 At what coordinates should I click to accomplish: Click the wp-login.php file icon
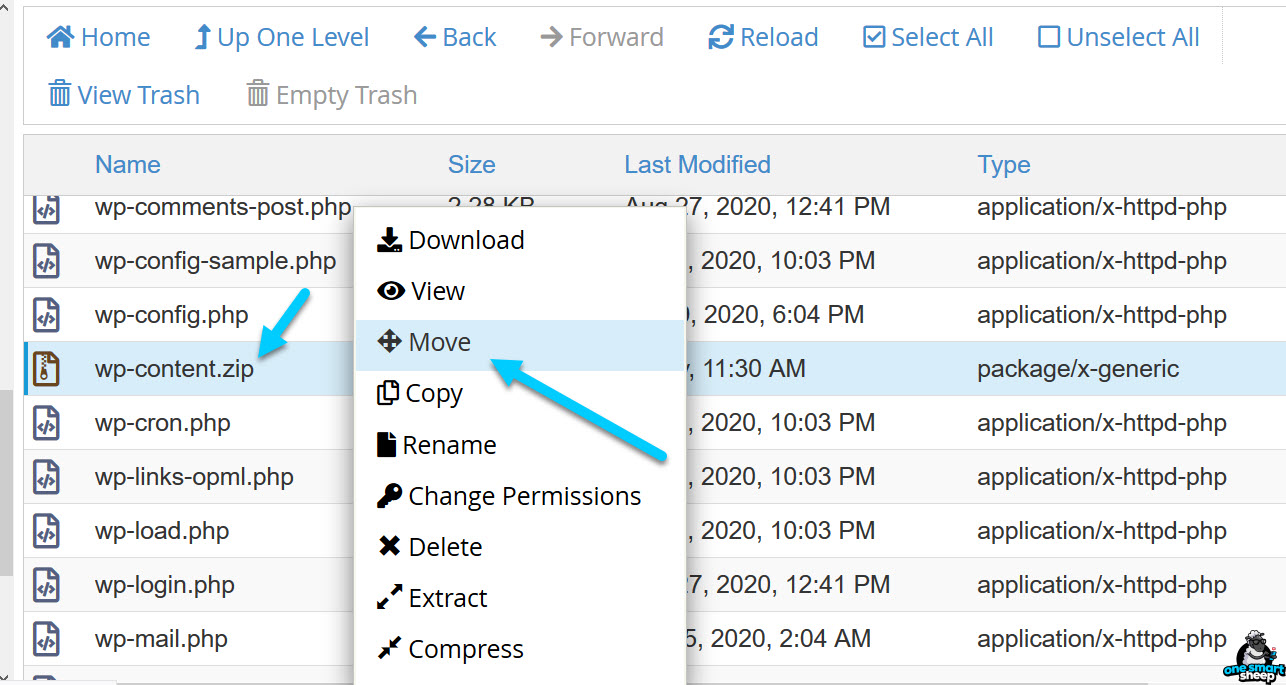46,585
